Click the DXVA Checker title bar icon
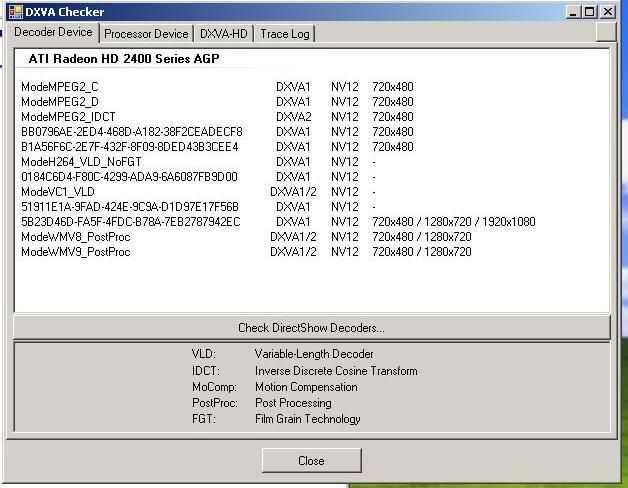 (16, 12)
